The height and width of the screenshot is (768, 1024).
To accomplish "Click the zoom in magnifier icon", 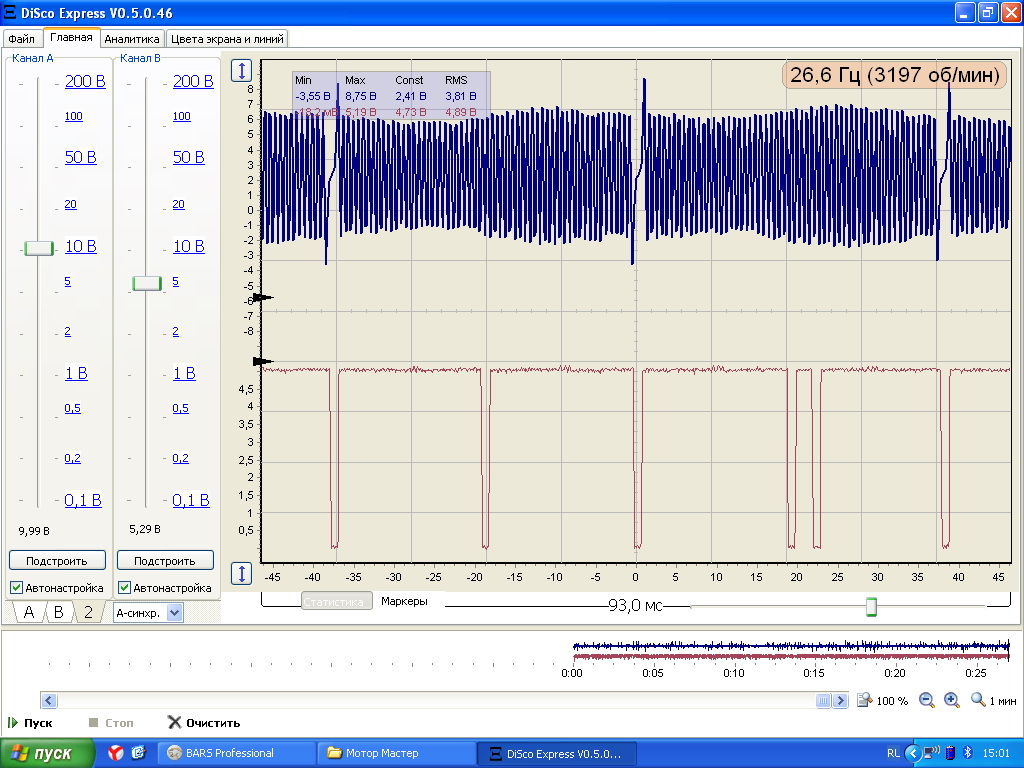I will [951, 701].
